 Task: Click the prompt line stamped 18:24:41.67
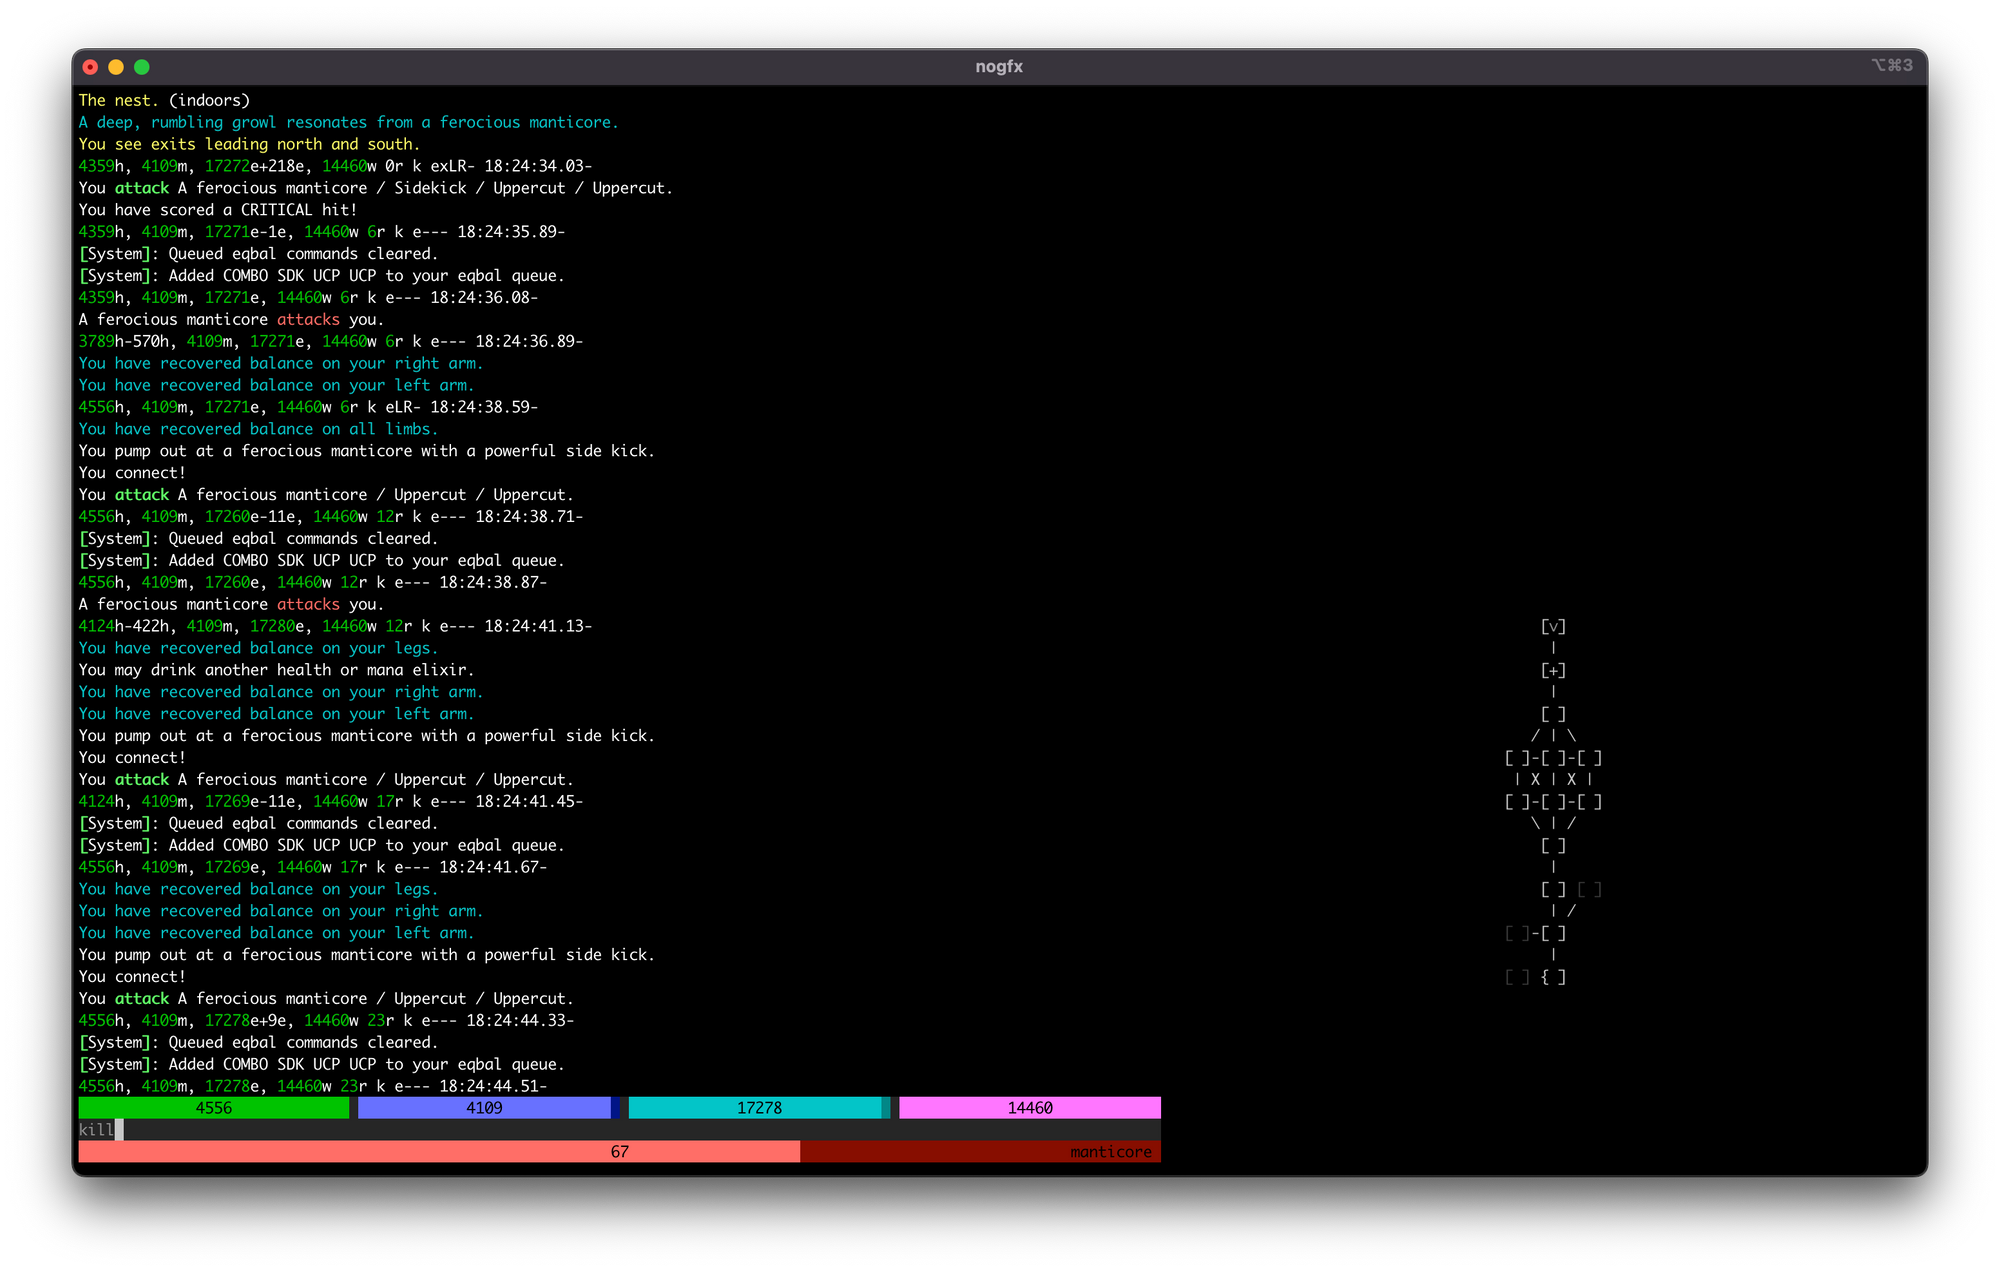[313, 868]
